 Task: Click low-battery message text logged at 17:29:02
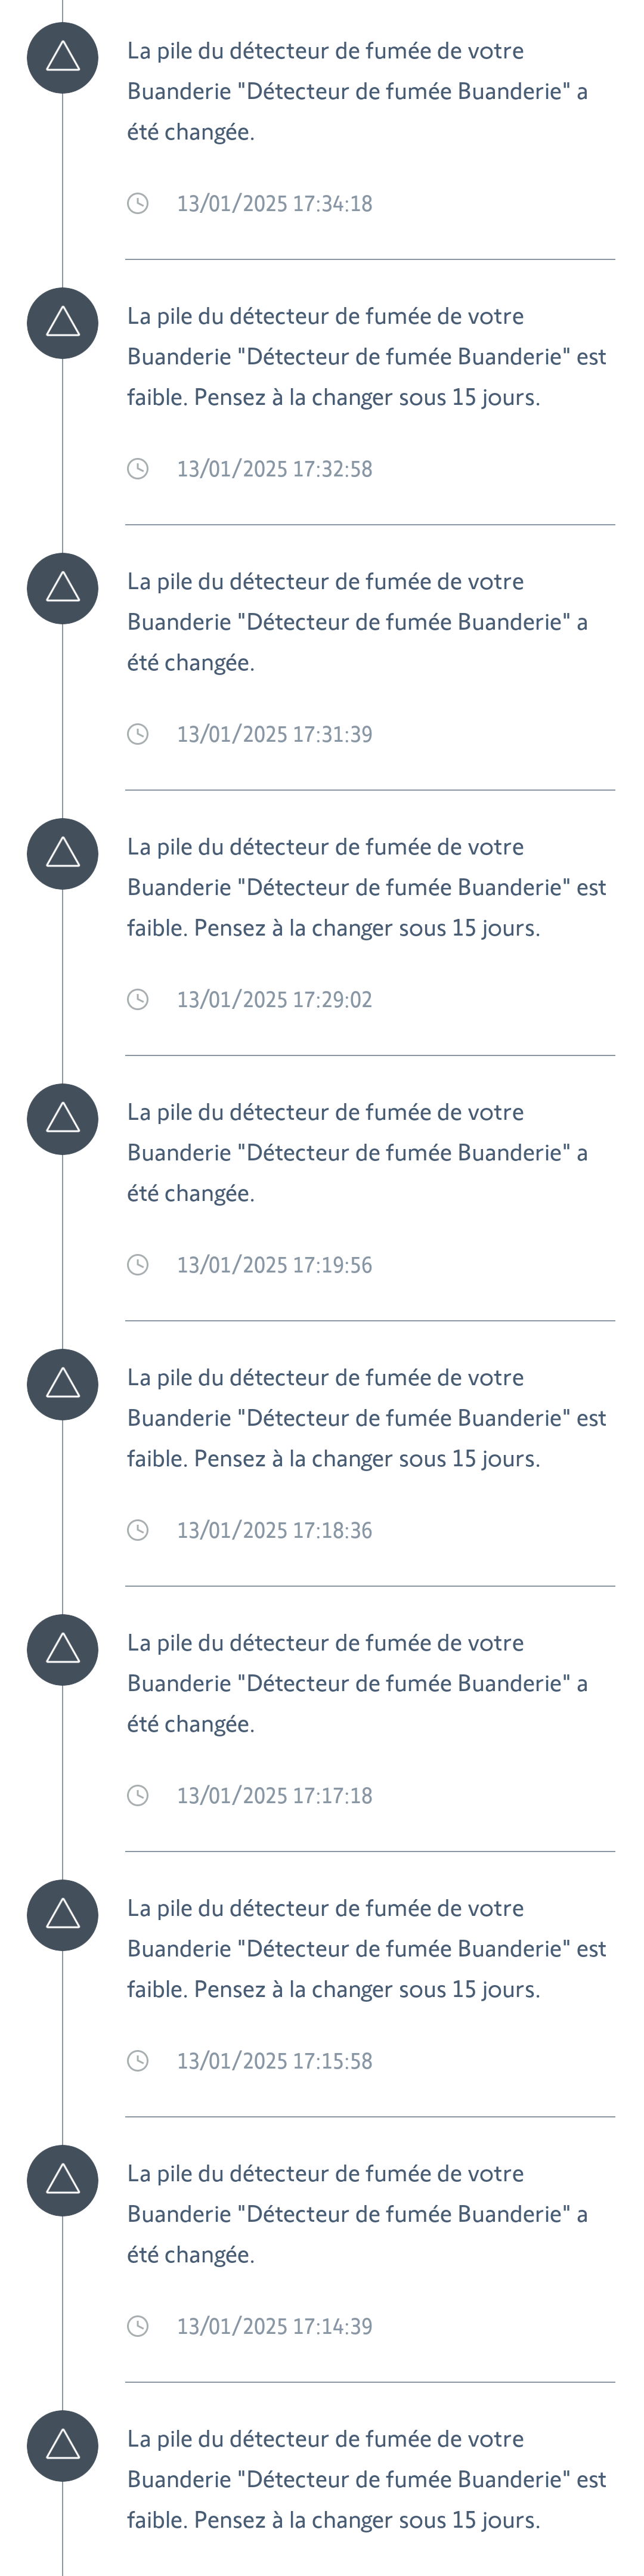(x=366, y=887)
